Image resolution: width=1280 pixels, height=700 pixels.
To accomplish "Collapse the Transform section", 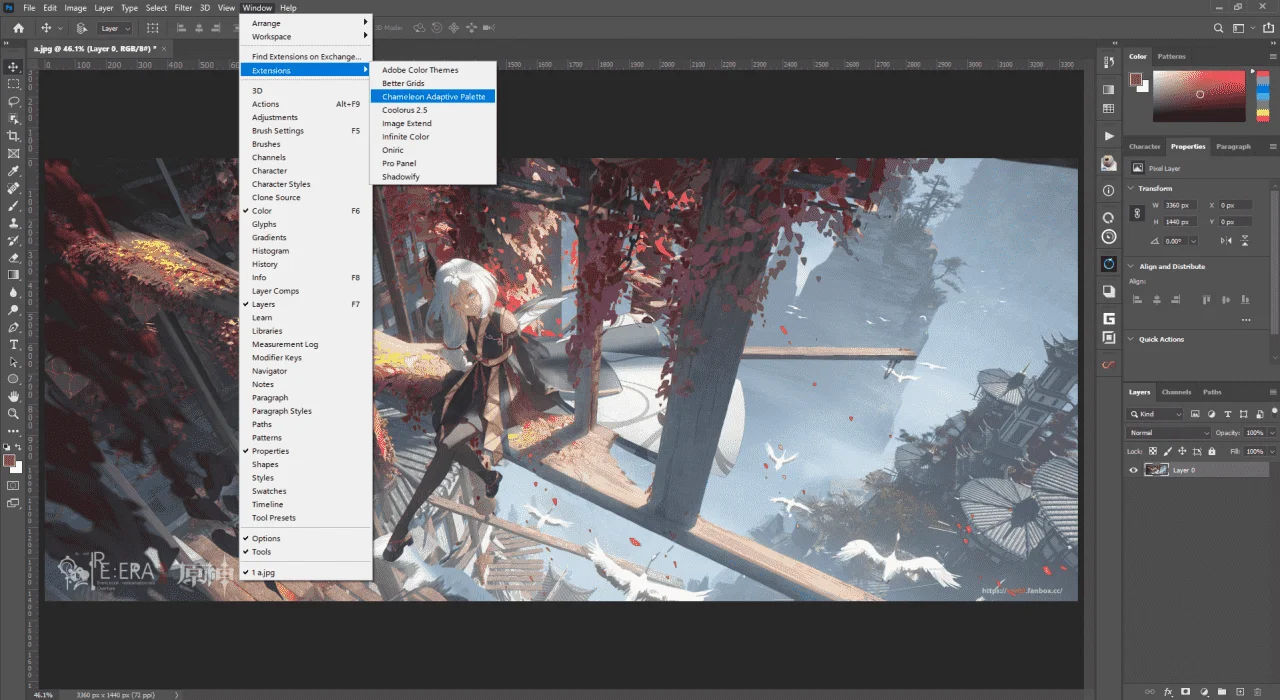I will 1131,188.
